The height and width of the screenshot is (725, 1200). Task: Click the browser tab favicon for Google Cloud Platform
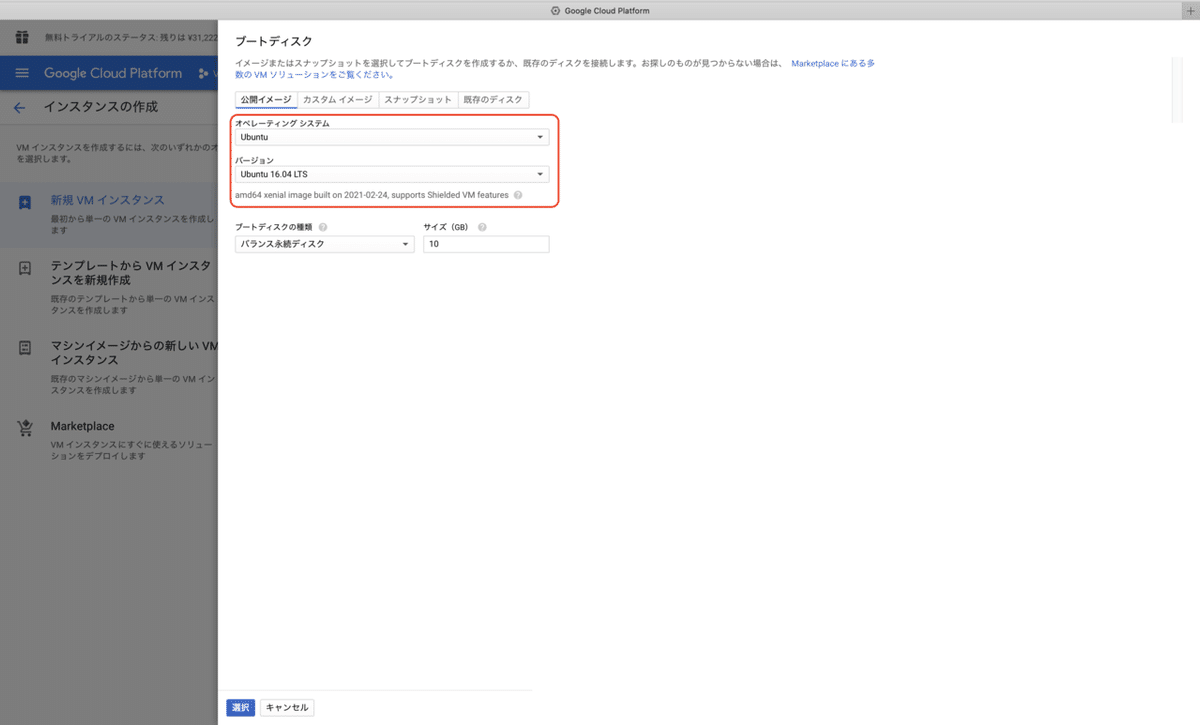(555, 10)
